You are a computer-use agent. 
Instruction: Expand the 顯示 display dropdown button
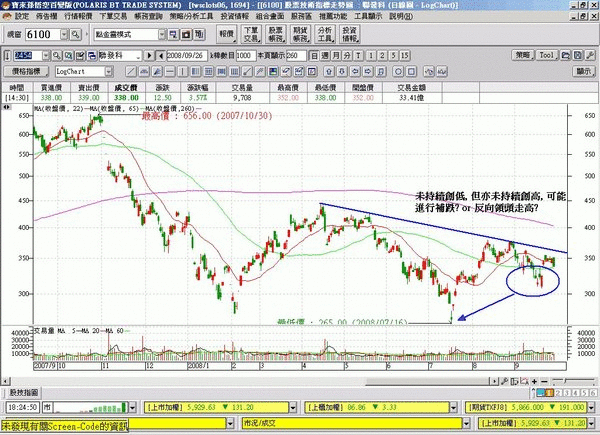tap(584, 72)
